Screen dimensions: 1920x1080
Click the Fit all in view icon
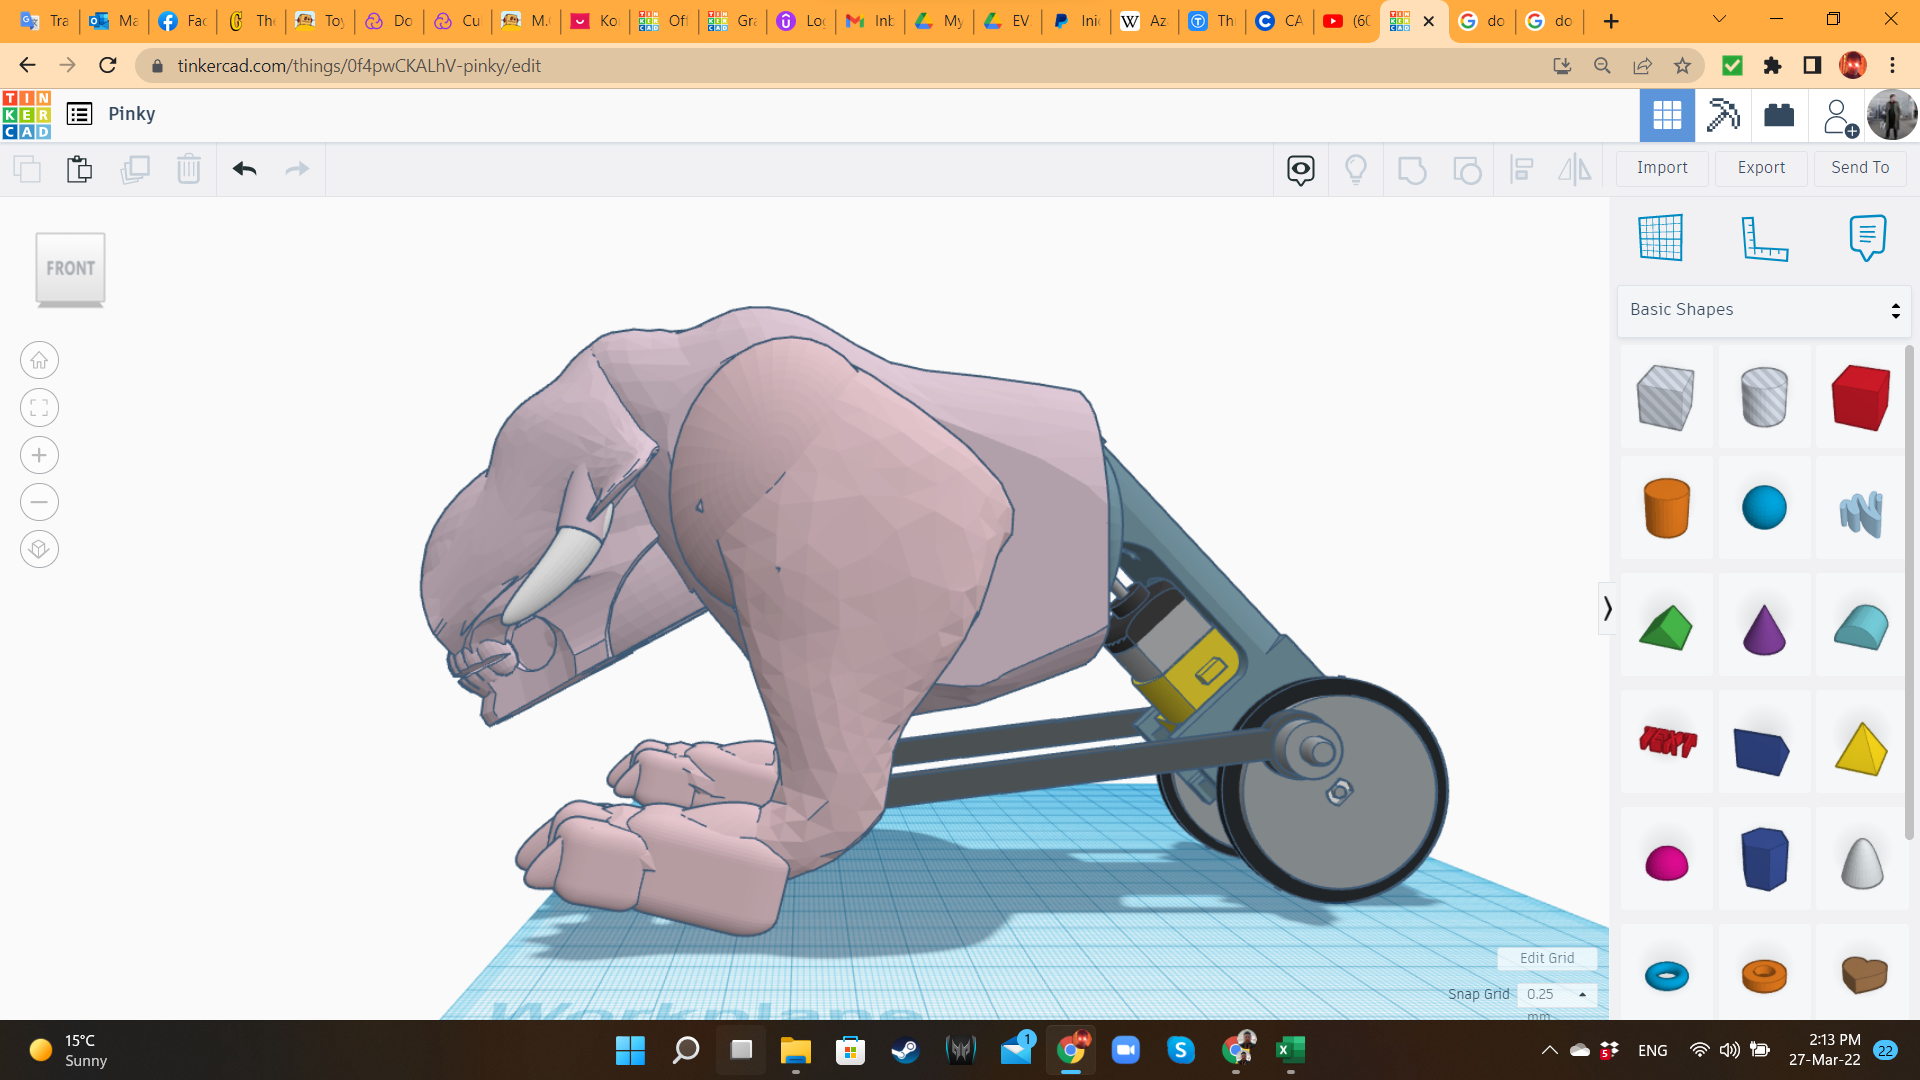pos(39,408)
